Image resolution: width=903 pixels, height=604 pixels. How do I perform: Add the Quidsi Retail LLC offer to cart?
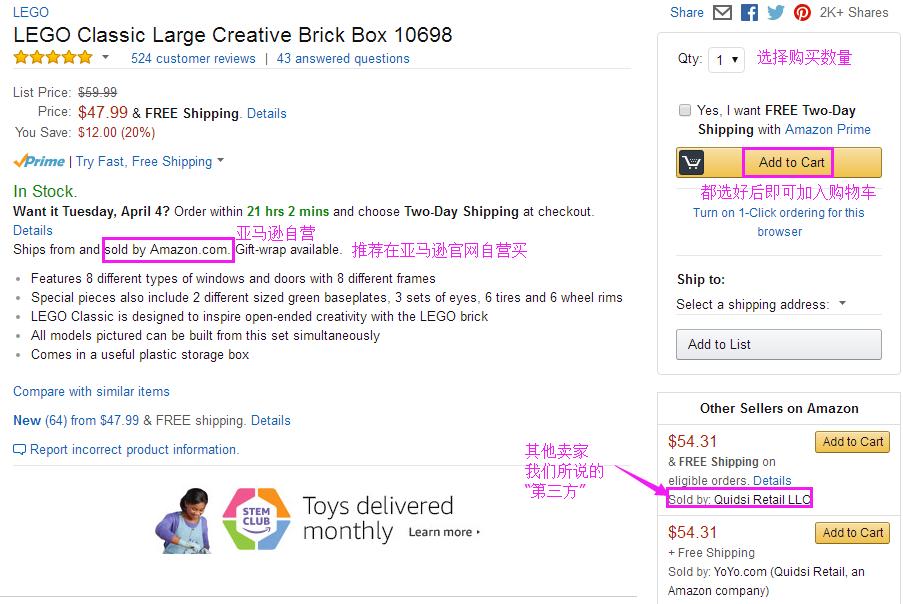(853, 442)
